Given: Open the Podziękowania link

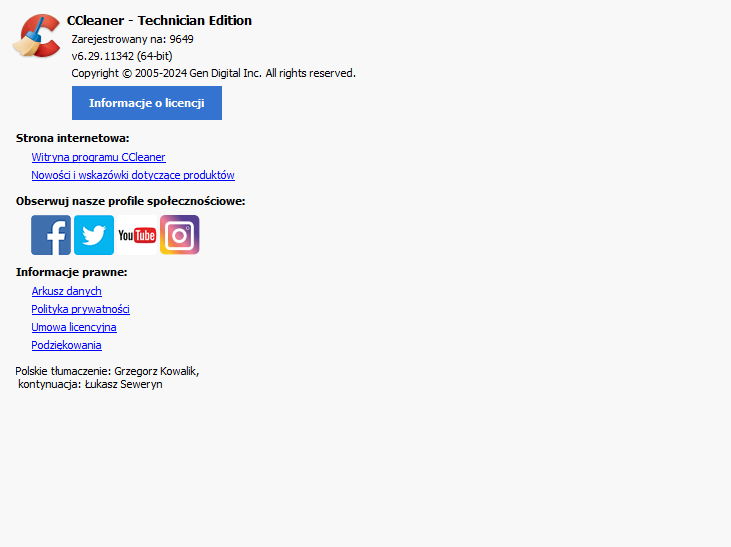Looking at the screenshot, I should tap(67, 345).
